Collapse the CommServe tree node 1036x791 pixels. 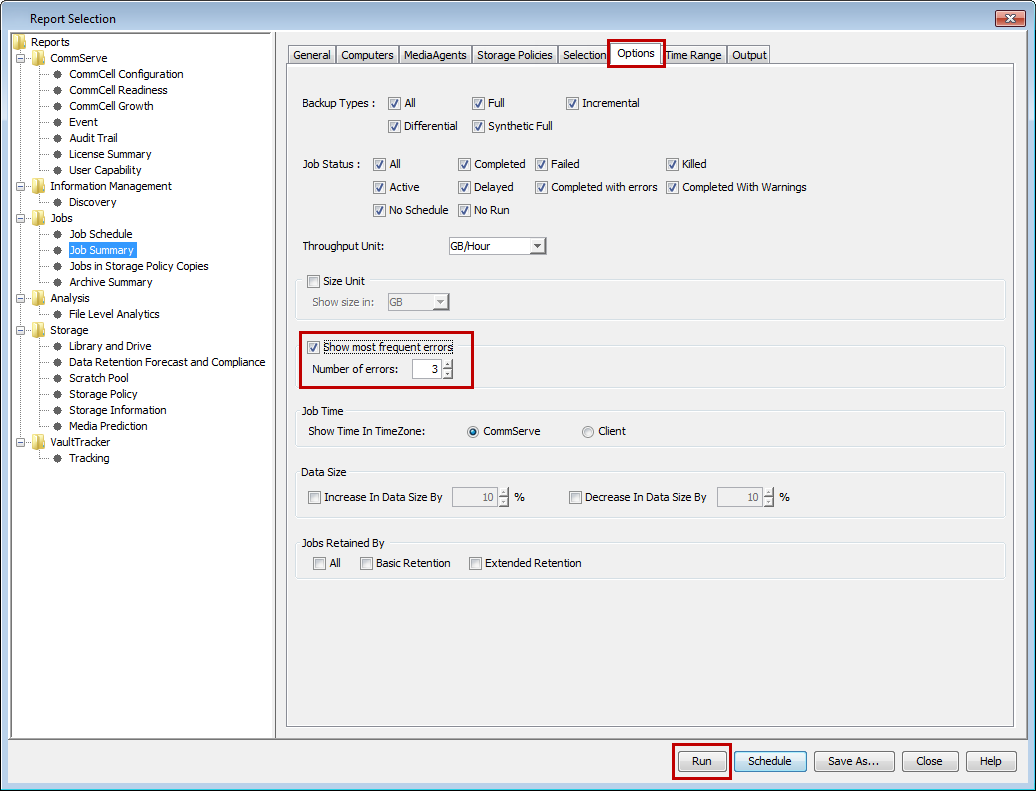click(x=20, y=58)
